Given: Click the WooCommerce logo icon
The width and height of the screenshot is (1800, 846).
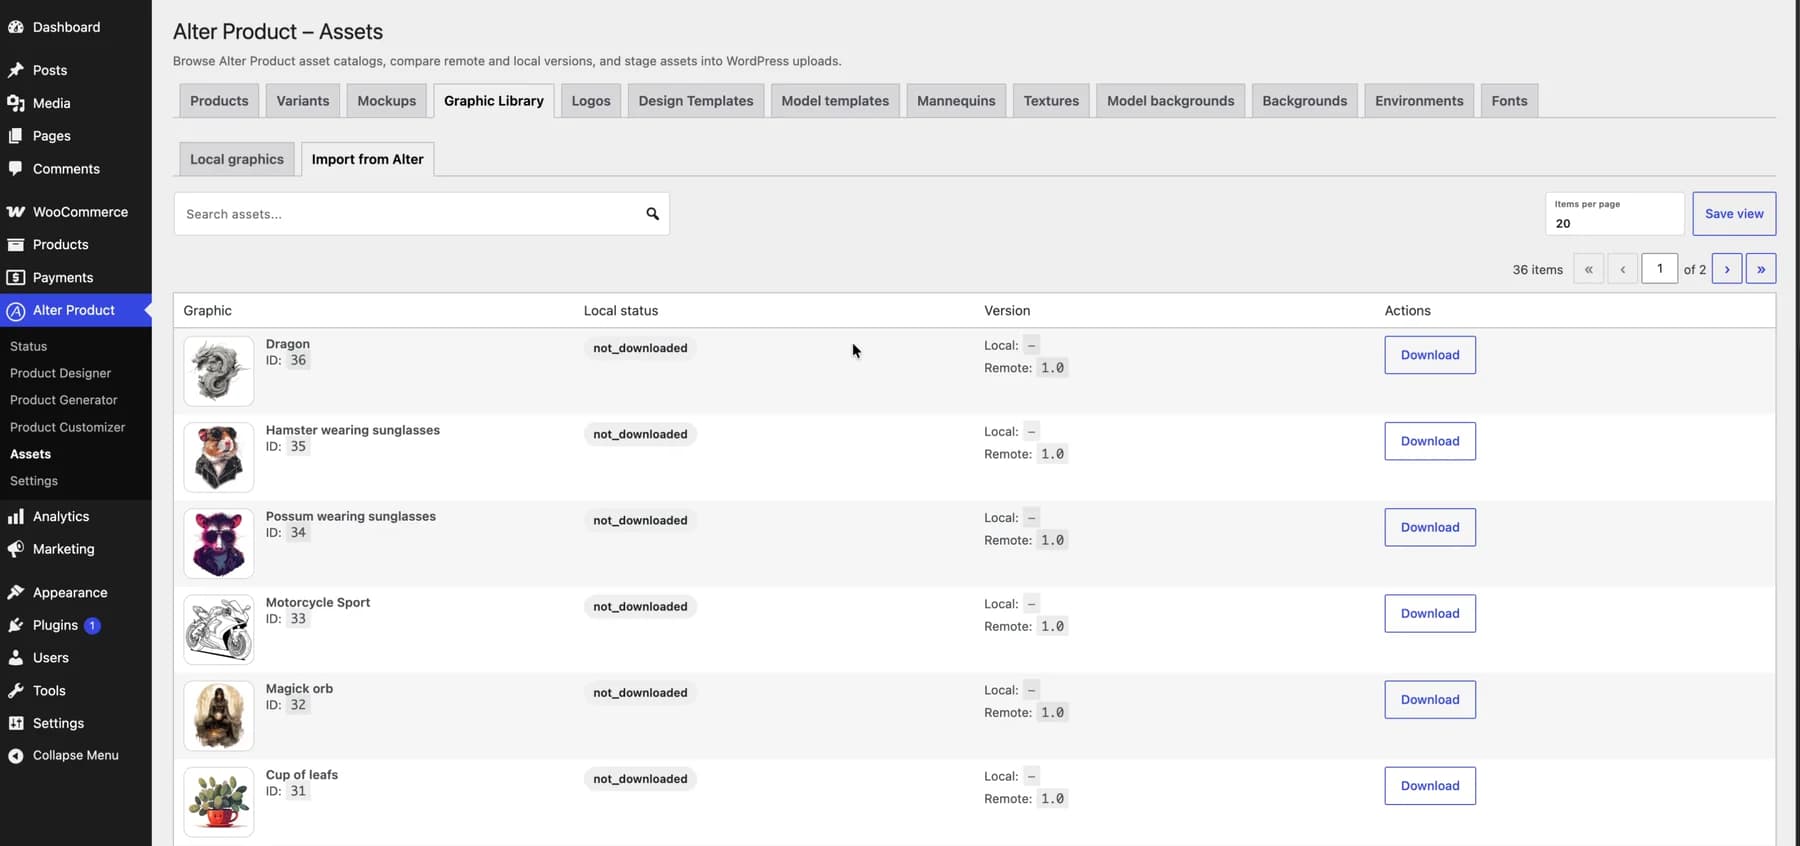Looking at the screenshot, I should tap(16, 212).
